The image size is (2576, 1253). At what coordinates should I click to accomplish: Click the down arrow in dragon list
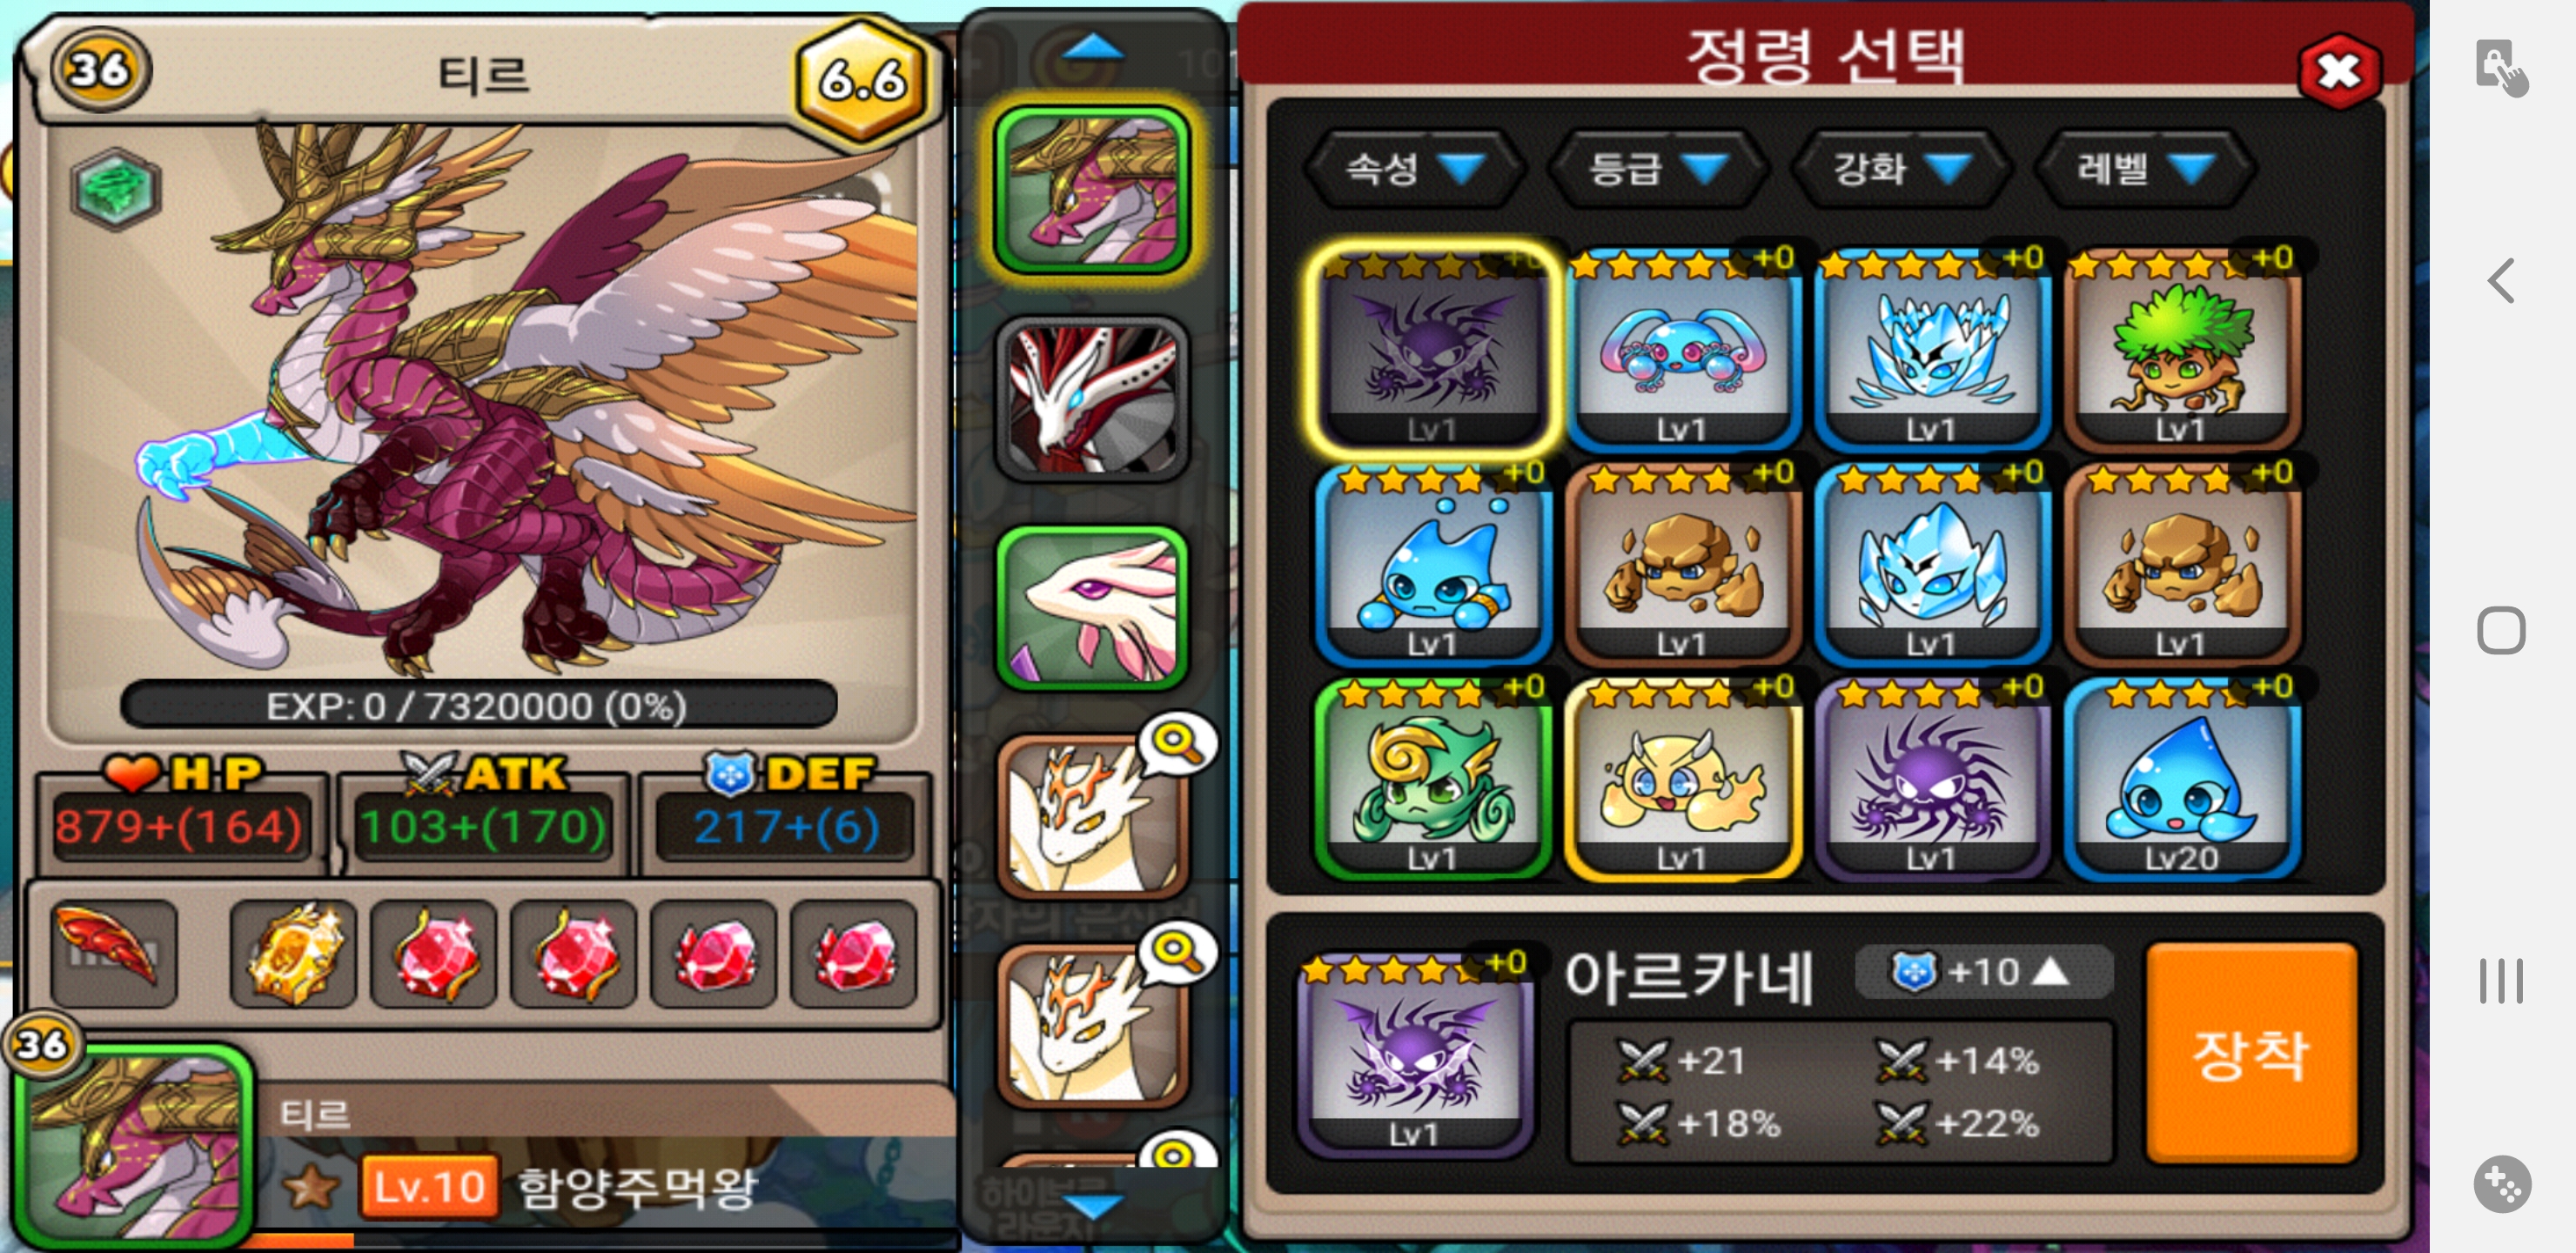tap(1093, 1206)
